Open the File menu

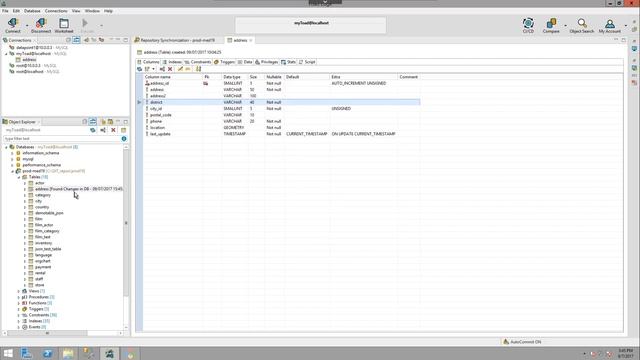tap(5, 11)
